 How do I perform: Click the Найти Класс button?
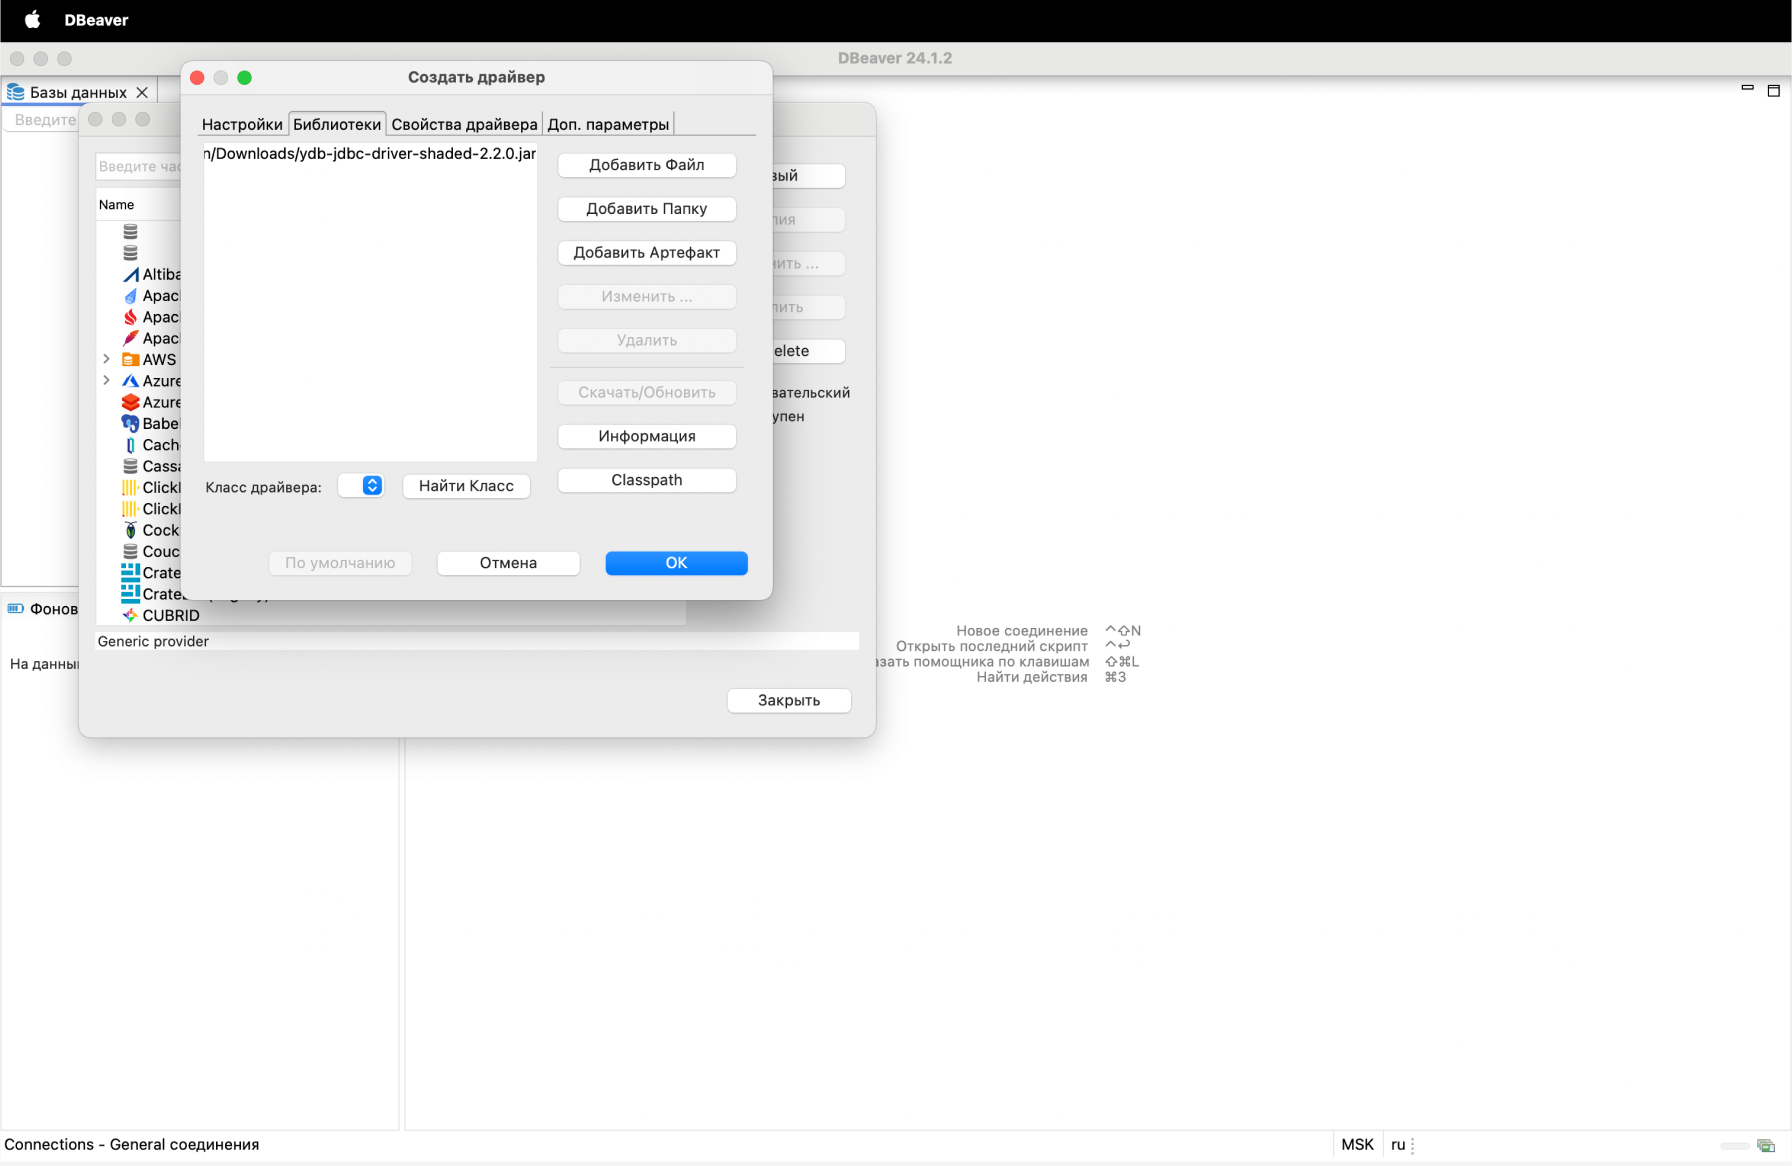point(466,486)
